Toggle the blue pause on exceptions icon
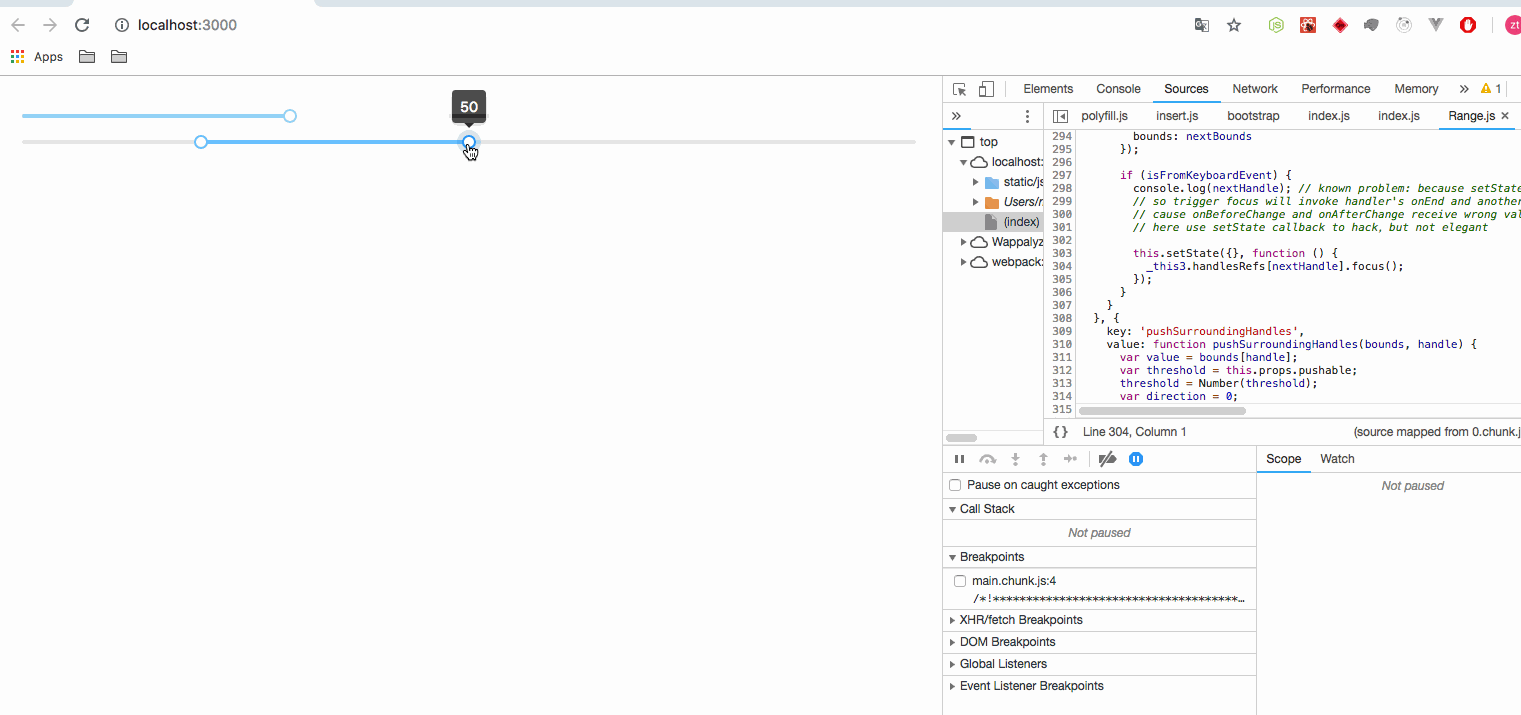1521x715 pixels. 1136,459
